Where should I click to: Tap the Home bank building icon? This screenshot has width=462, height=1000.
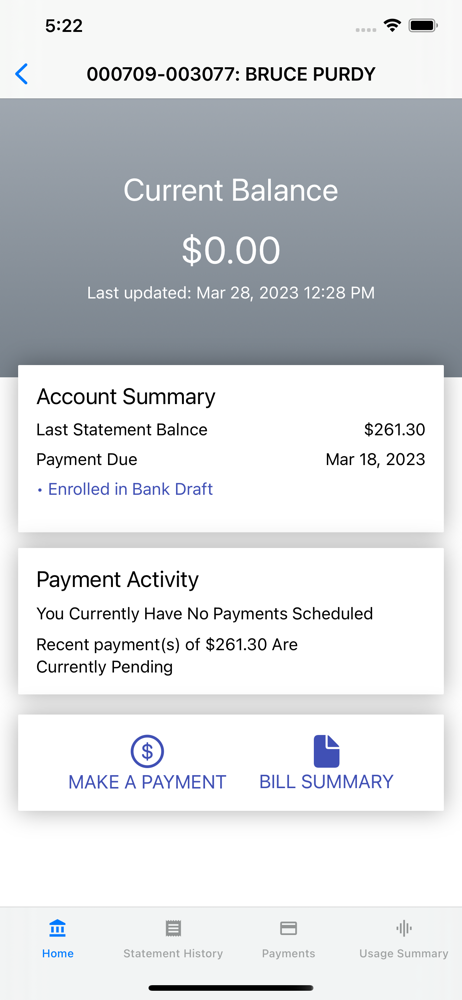pos(57,928)
